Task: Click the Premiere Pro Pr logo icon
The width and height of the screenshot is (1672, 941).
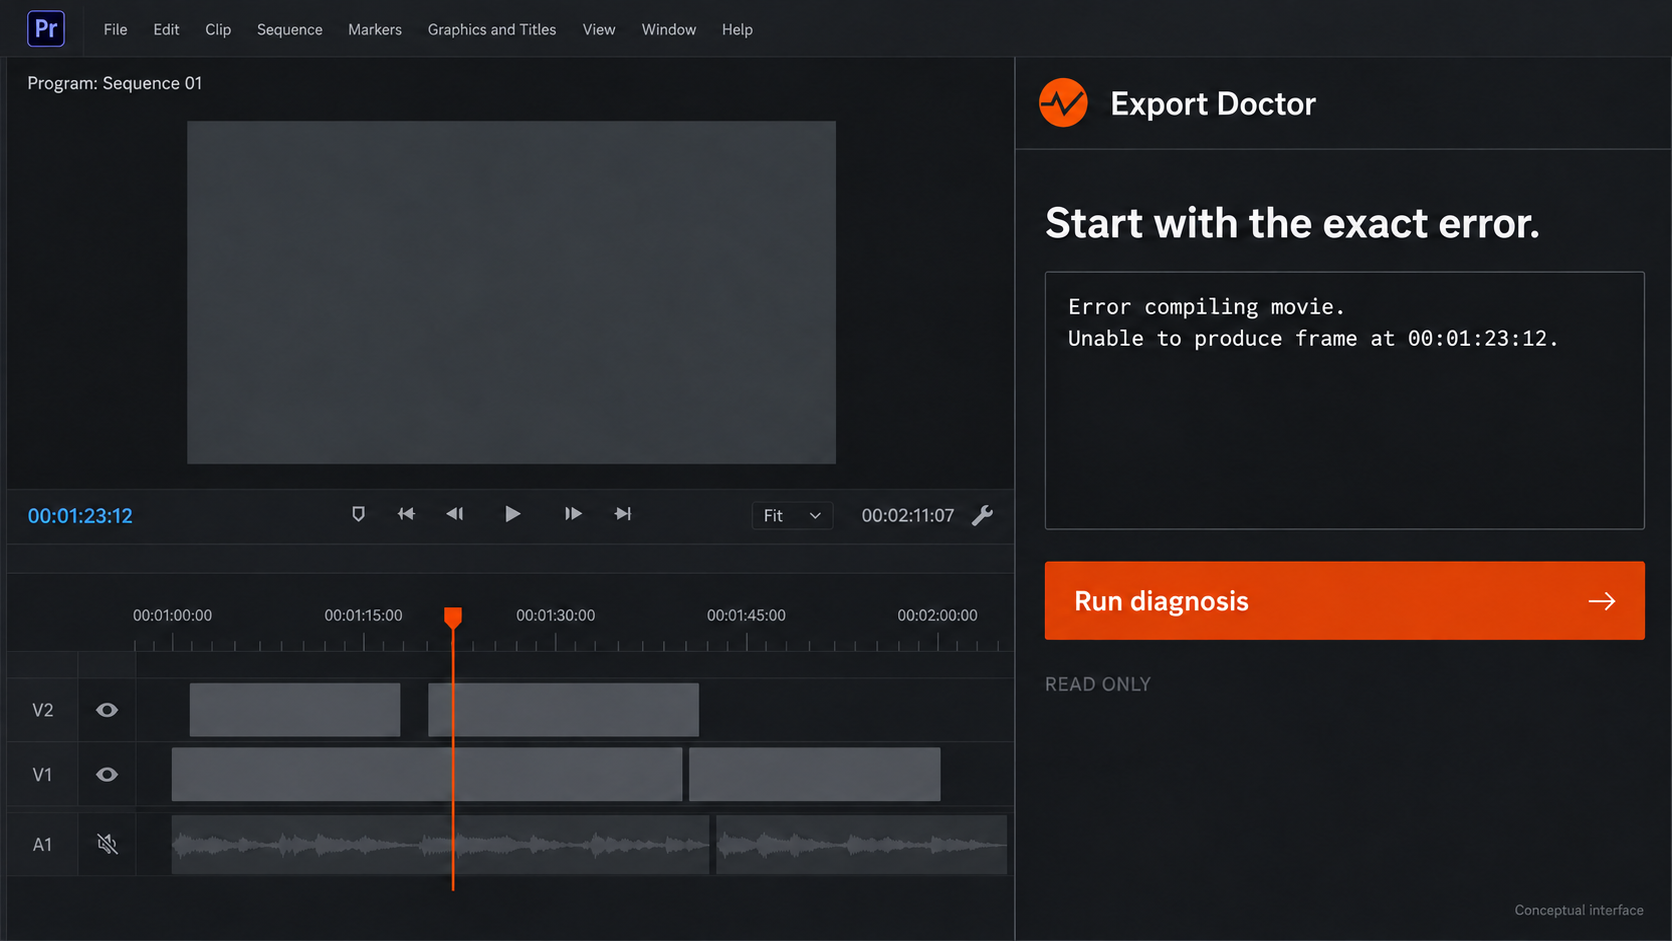Action: [46, 28]
